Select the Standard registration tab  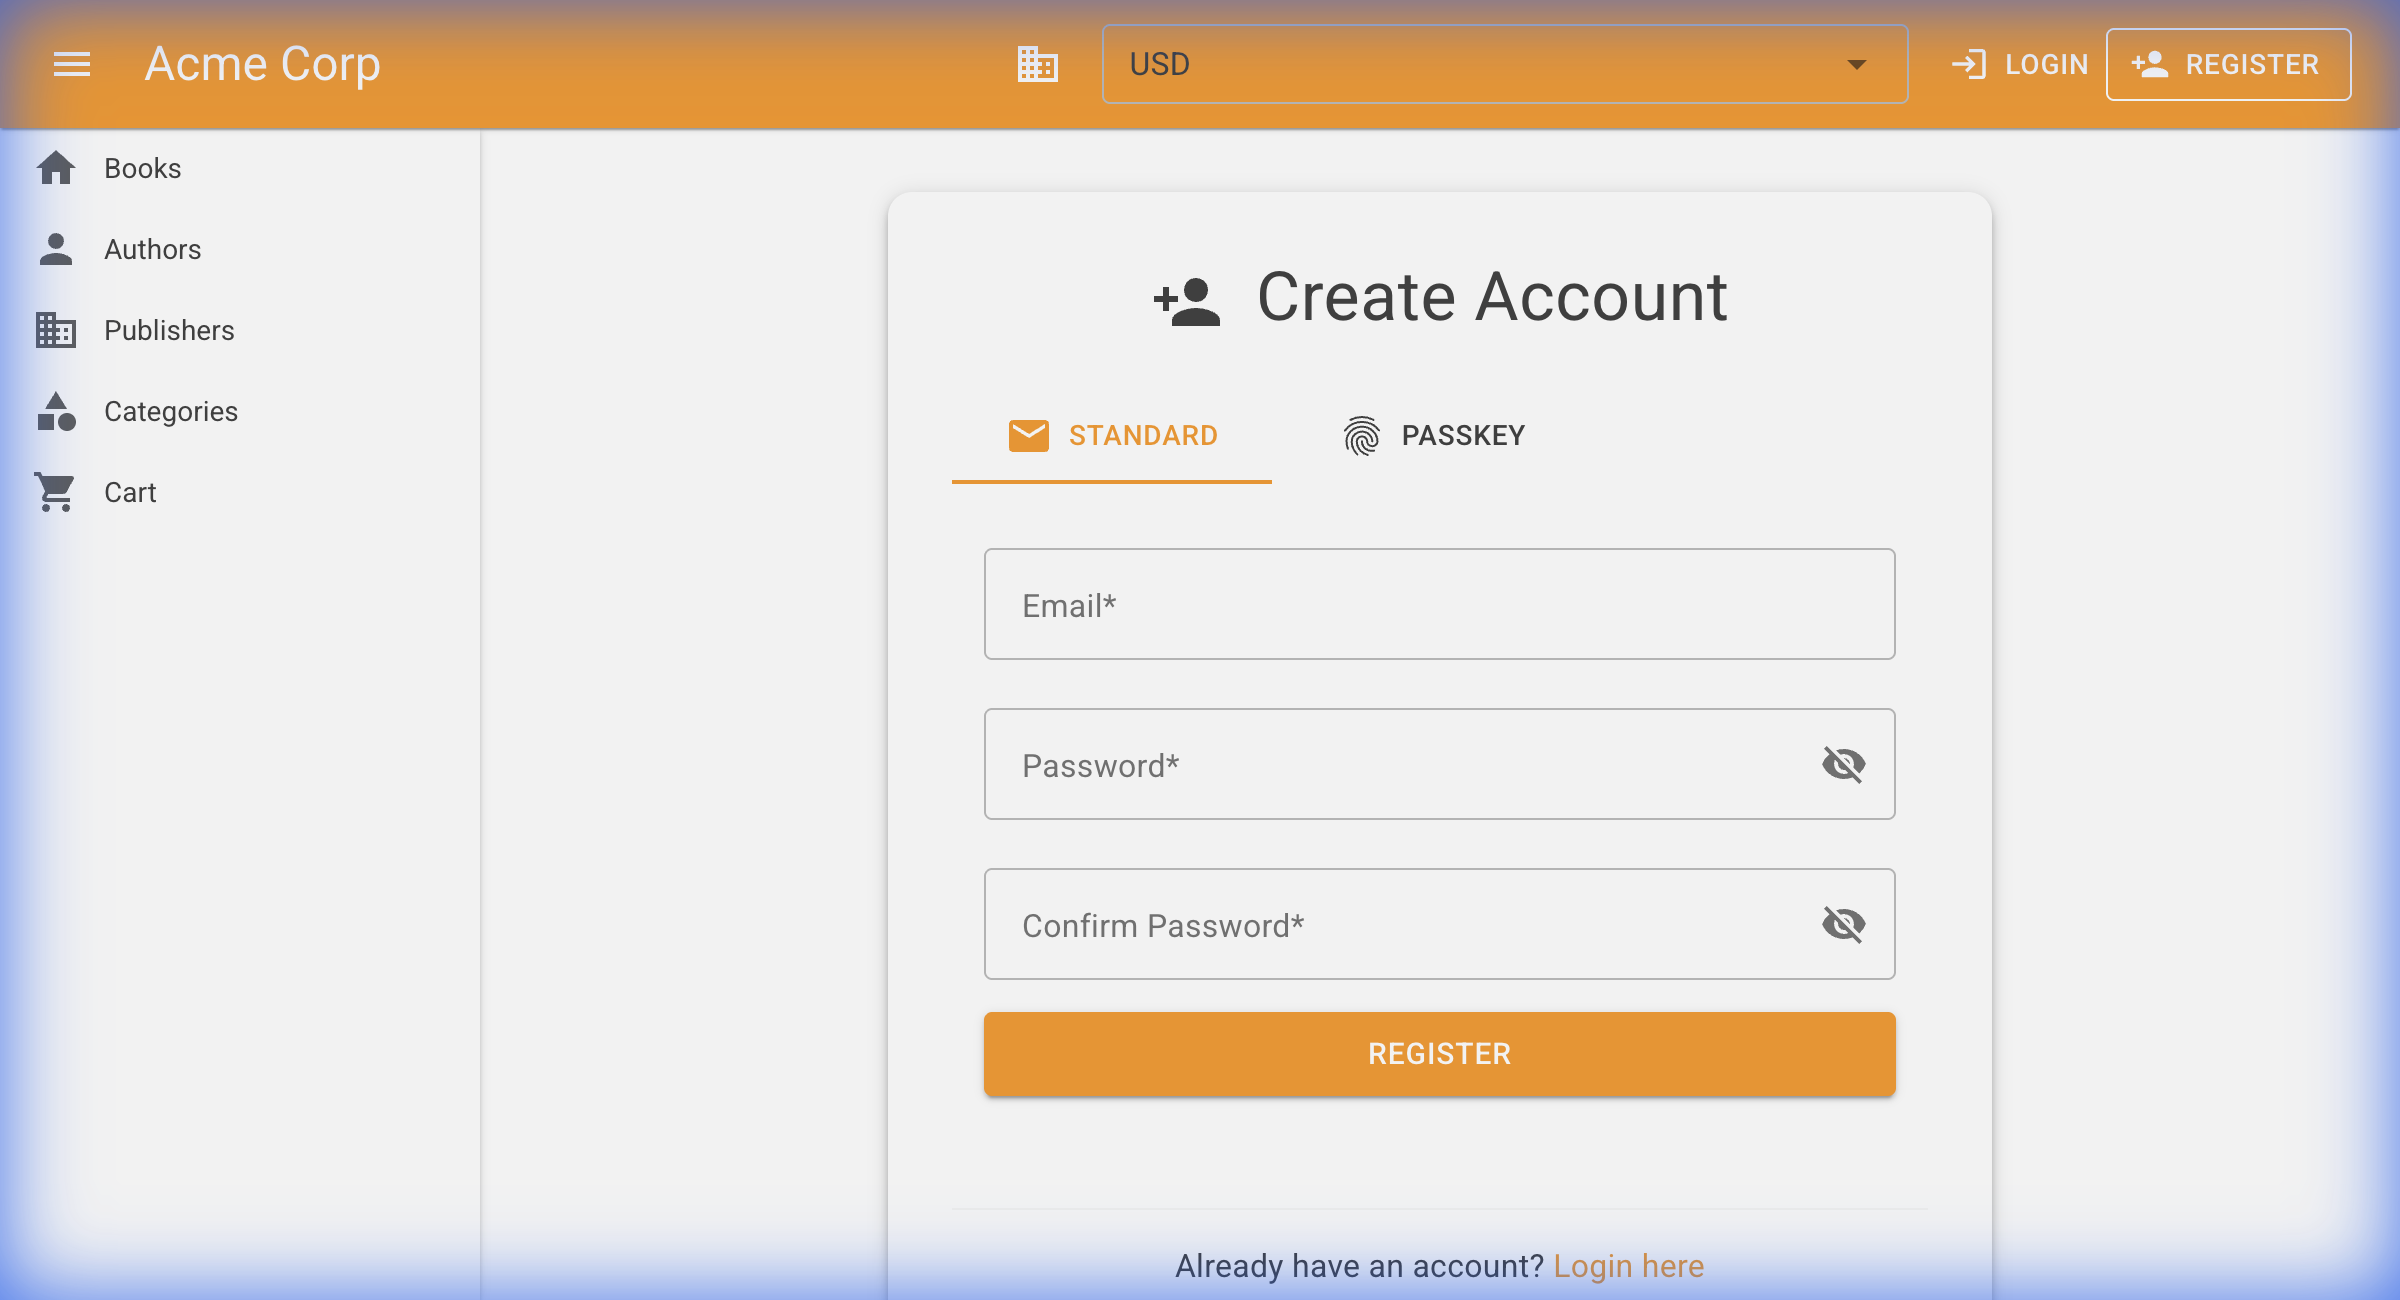[1112, 436]
